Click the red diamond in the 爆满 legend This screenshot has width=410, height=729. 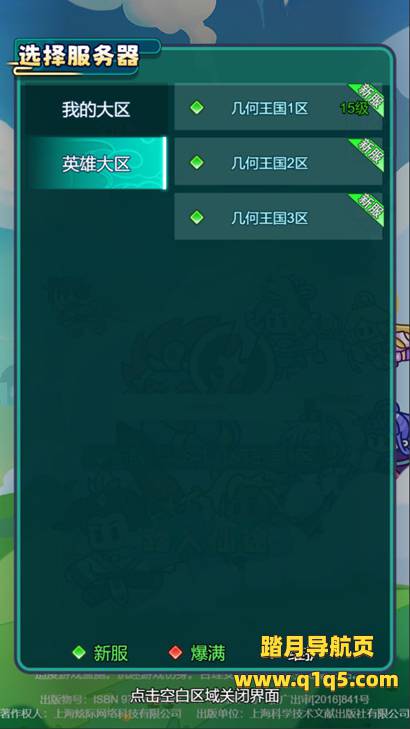(175, 653)
